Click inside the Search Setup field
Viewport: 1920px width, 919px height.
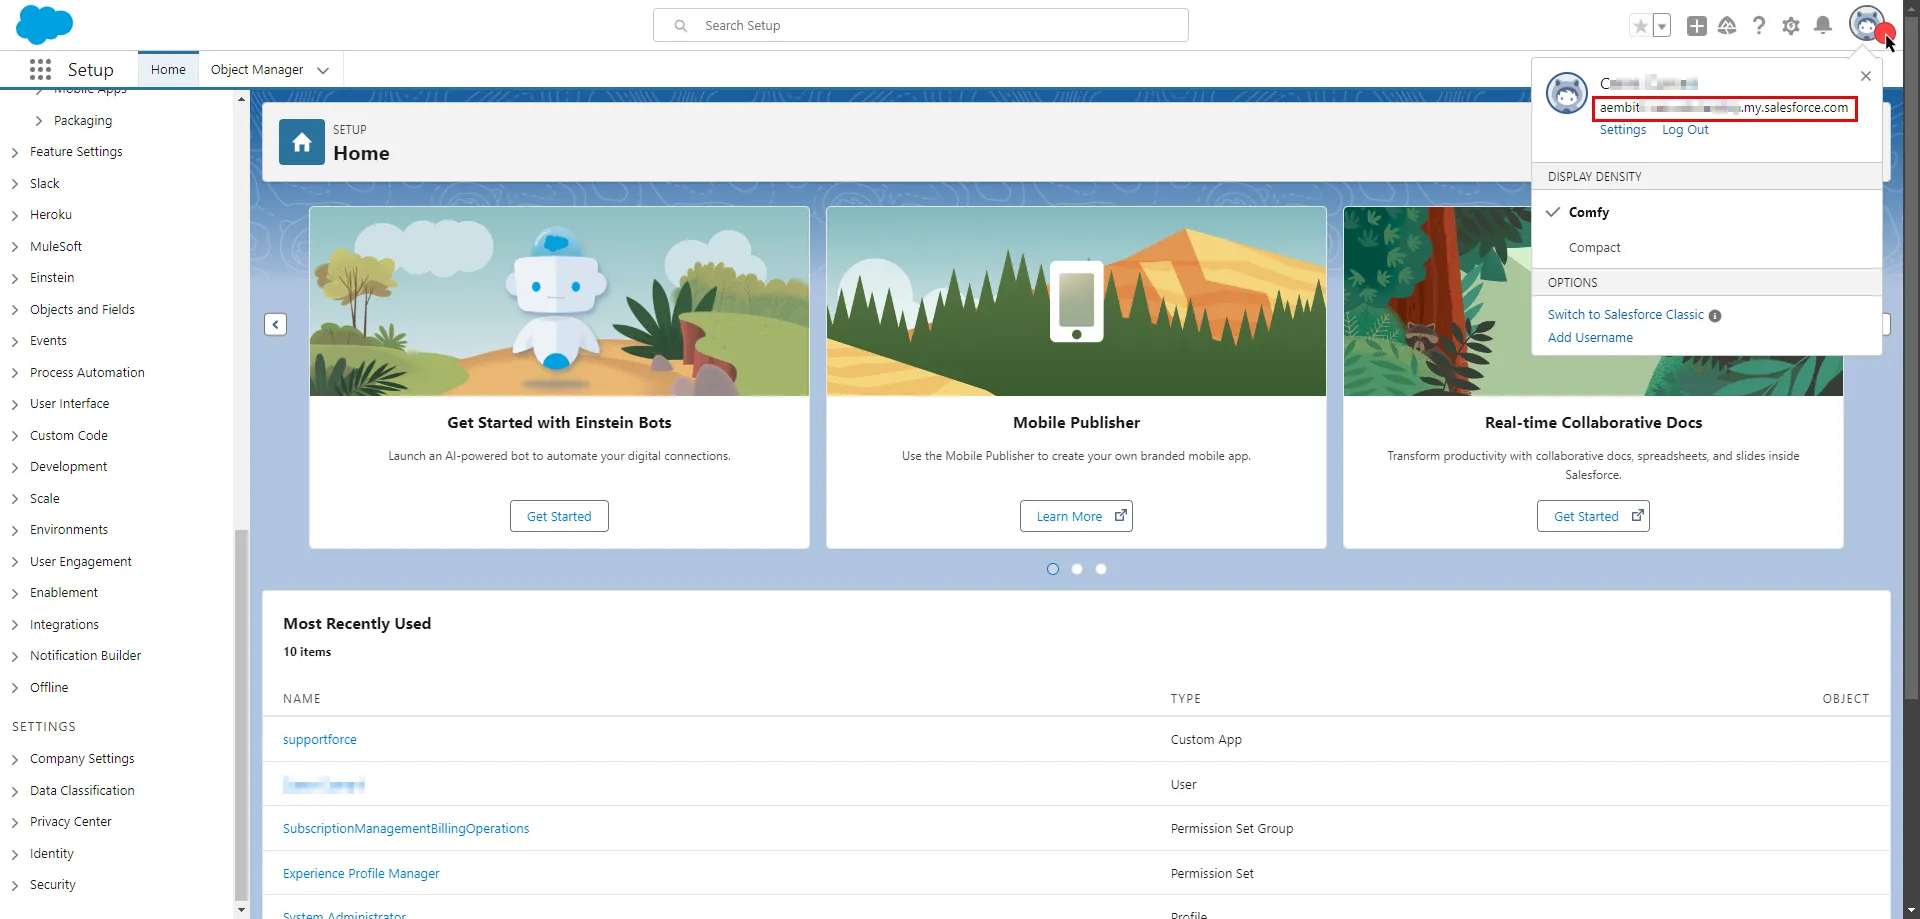click(x=920, y=25)
